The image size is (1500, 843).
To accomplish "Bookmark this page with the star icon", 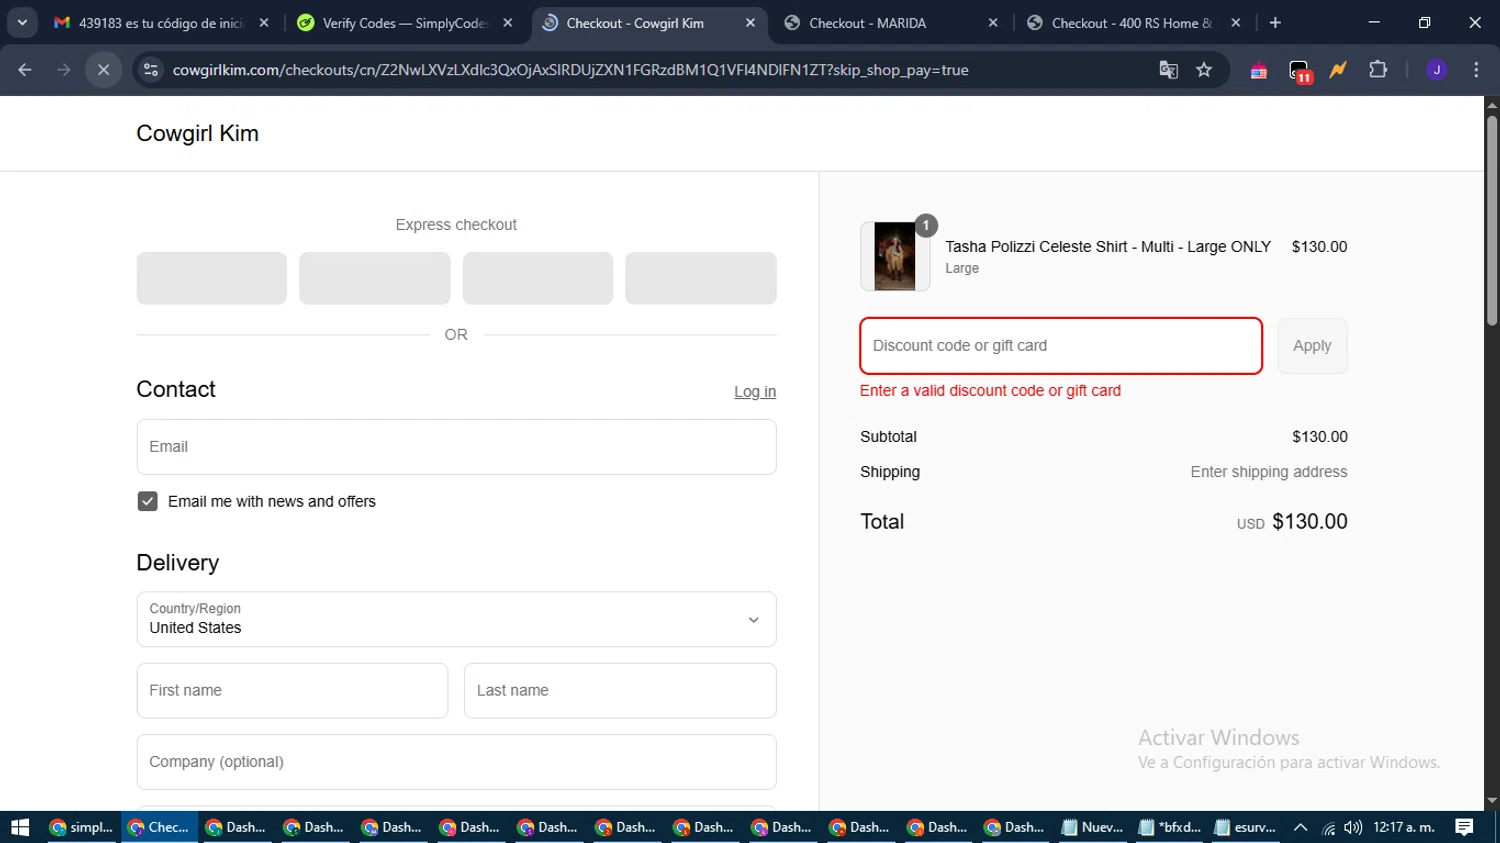I will [x=1204, y=70].
